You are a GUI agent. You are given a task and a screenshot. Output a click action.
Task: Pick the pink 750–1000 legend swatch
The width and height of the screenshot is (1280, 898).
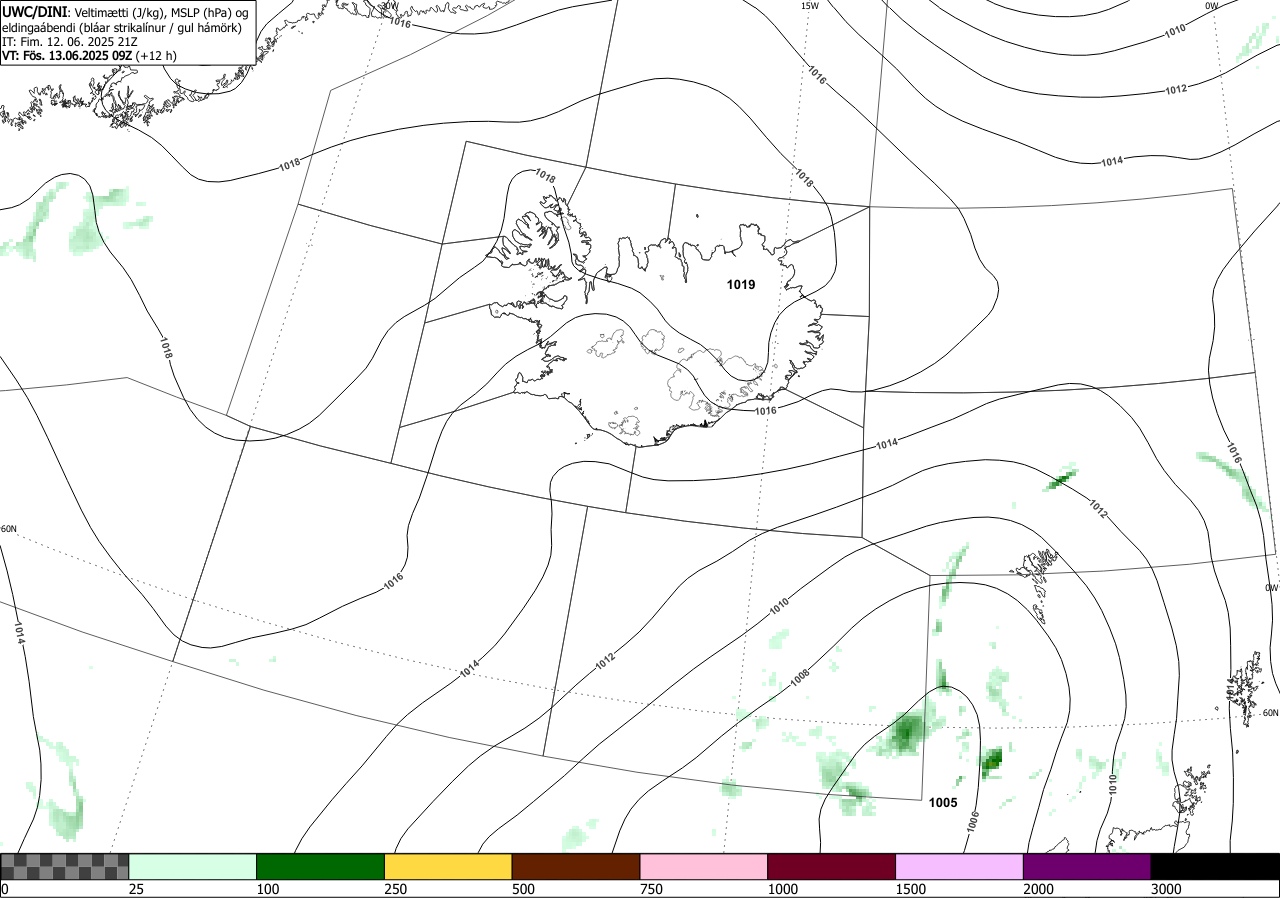pyautogui.click(x=704, y=866)
